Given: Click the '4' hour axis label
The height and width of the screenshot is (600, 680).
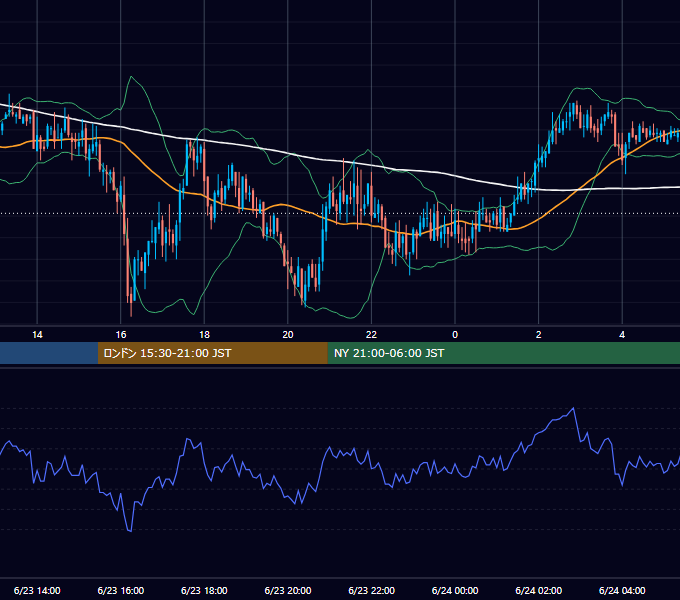Looking at the screenshot, I should pos(622,335).
